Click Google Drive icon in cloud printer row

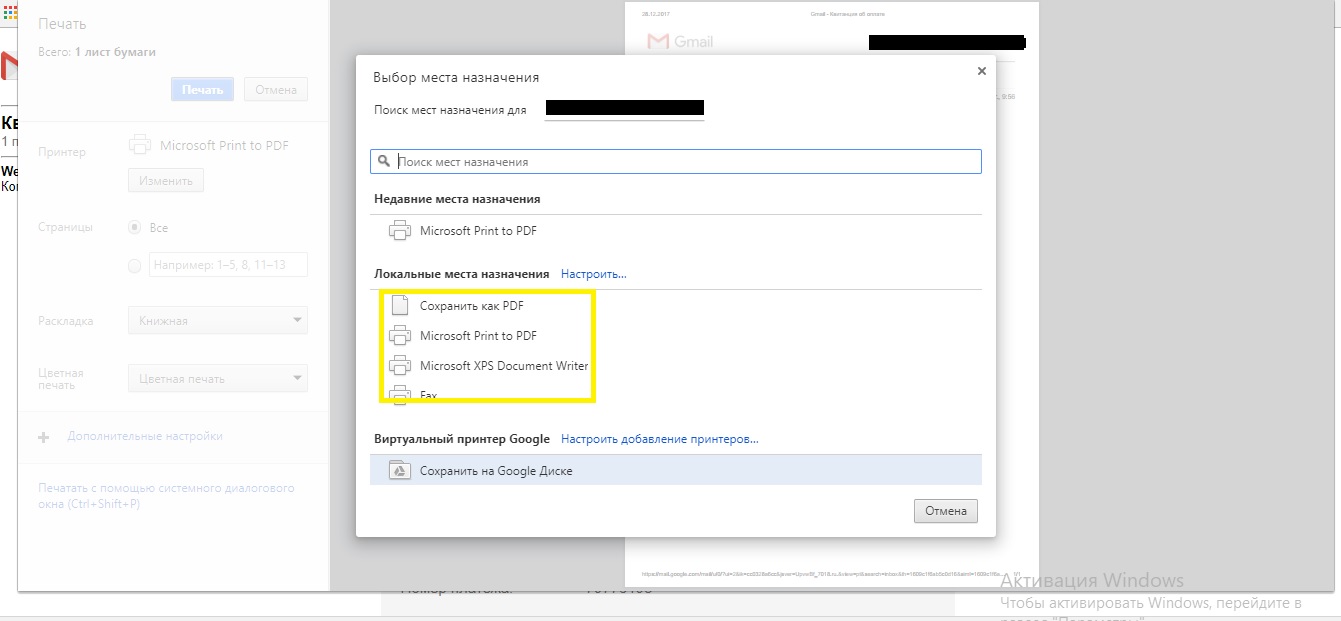point(398,470)
